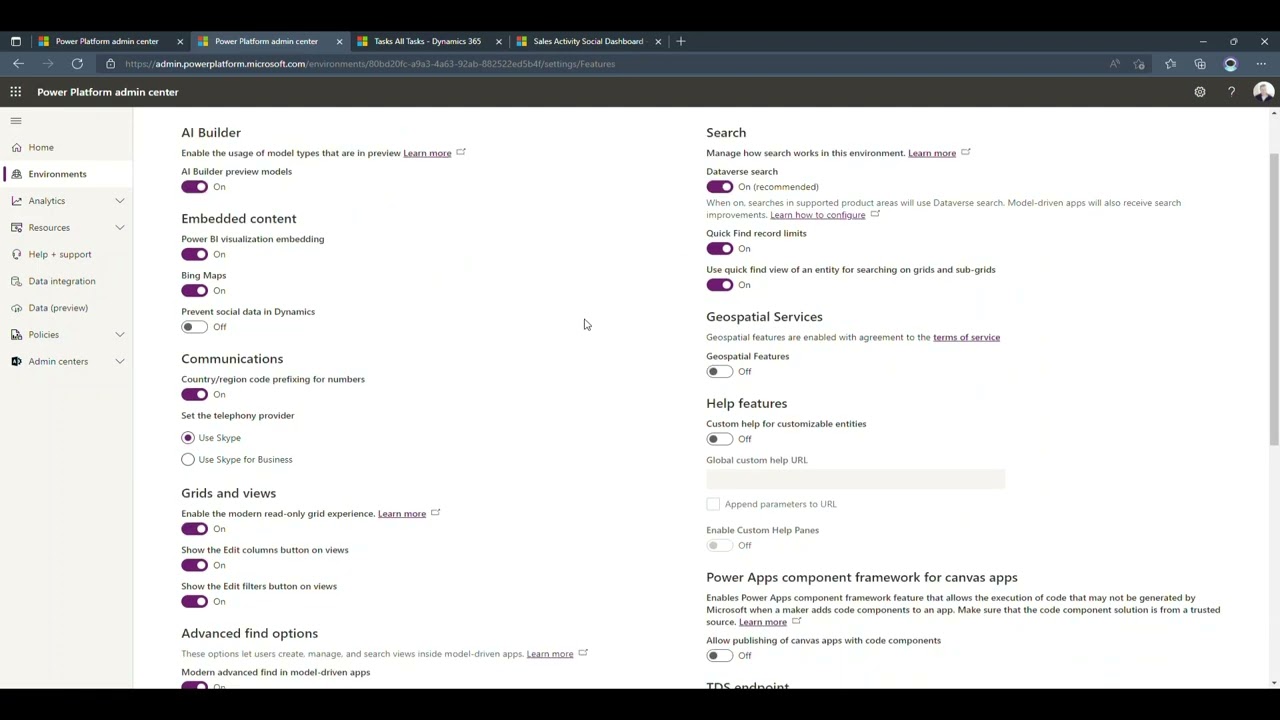Toggle Show the Edit columns button switch
Image resolution: width=1280 pixels, height=720 pixels.
coord(194,565)
